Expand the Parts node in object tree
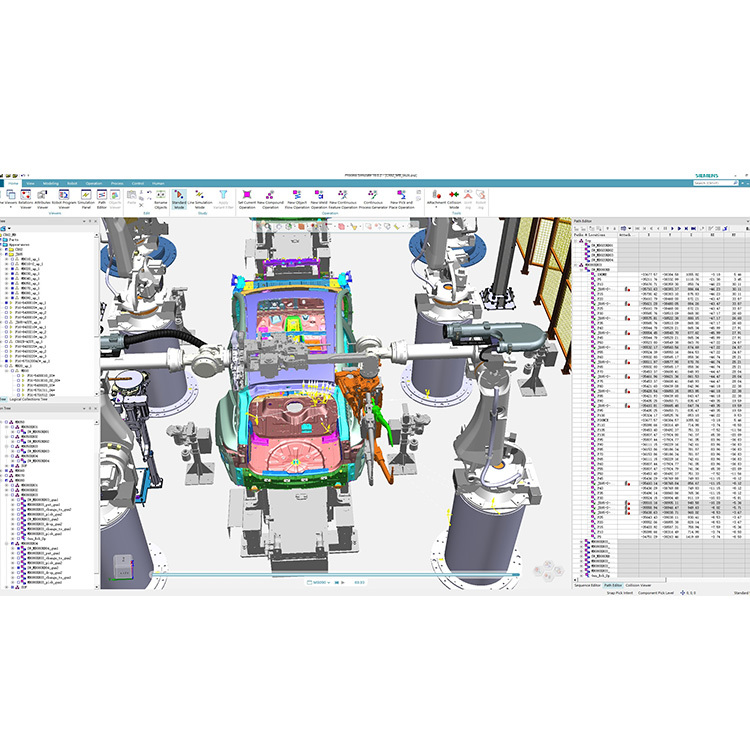This screenshot has height=750, width=750. 3,240
